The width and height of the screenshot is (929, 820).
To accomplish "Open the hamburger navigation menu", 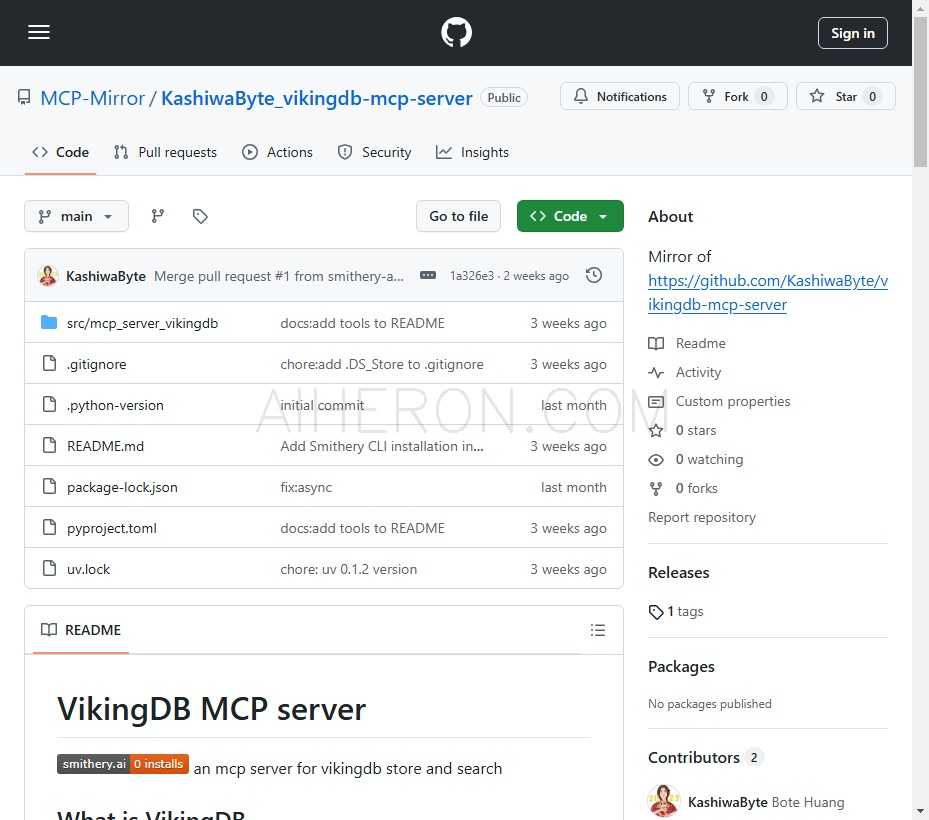I will [39, 33].
